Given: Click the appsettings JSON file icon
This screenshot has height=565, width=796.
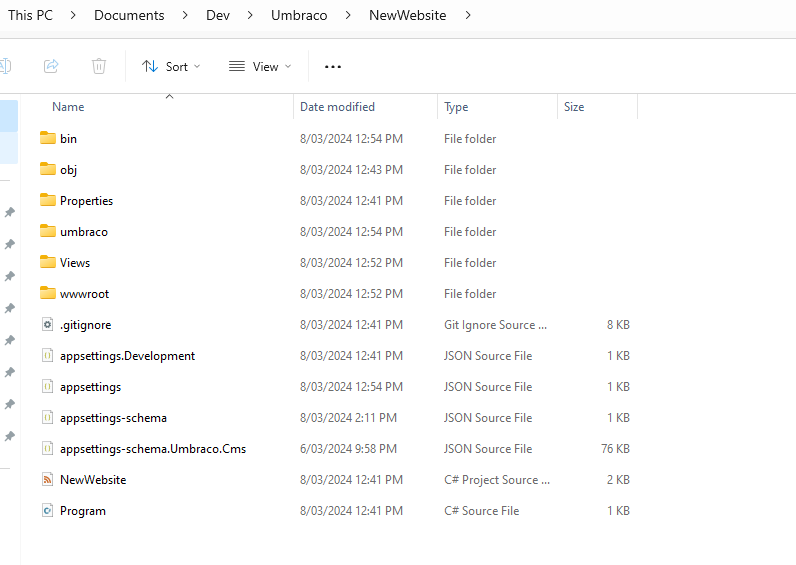Looking at the screenshot, I should pyautogui.click(x=47, y=386).
